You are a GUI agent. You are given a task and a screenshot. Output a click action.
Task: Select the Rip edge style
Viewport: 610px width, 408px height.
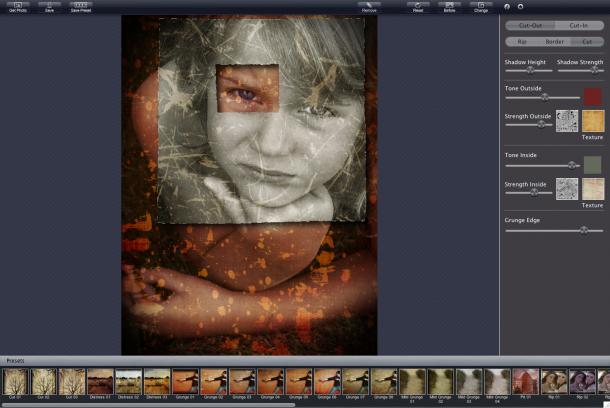click(x=522, y=42)
